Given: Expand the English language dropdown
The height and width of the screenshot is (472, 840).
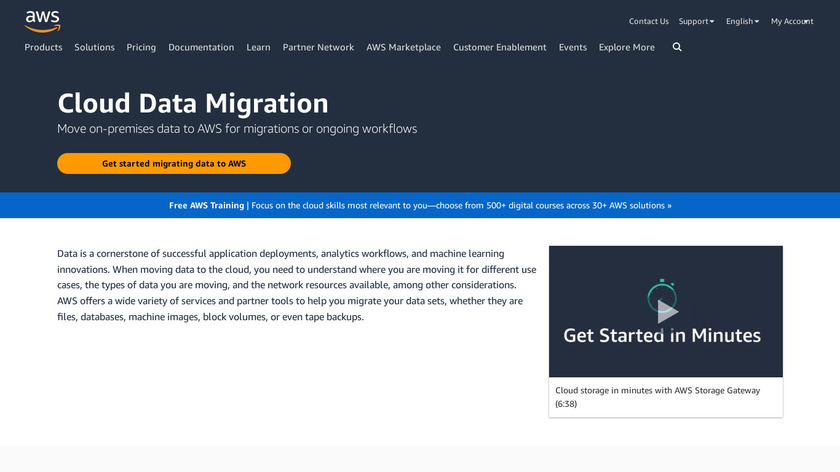Looking at the screenshot, I should pos(742,21).
